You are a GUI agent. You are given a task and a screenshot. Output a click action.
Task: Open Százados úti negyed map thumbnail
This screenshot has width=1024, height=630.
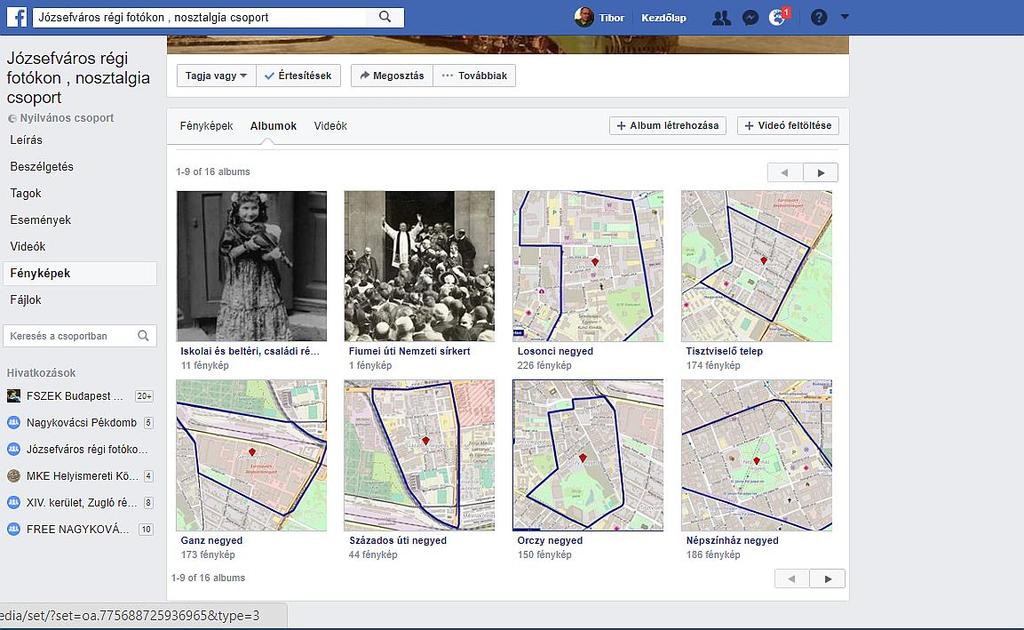click(419, 455)
